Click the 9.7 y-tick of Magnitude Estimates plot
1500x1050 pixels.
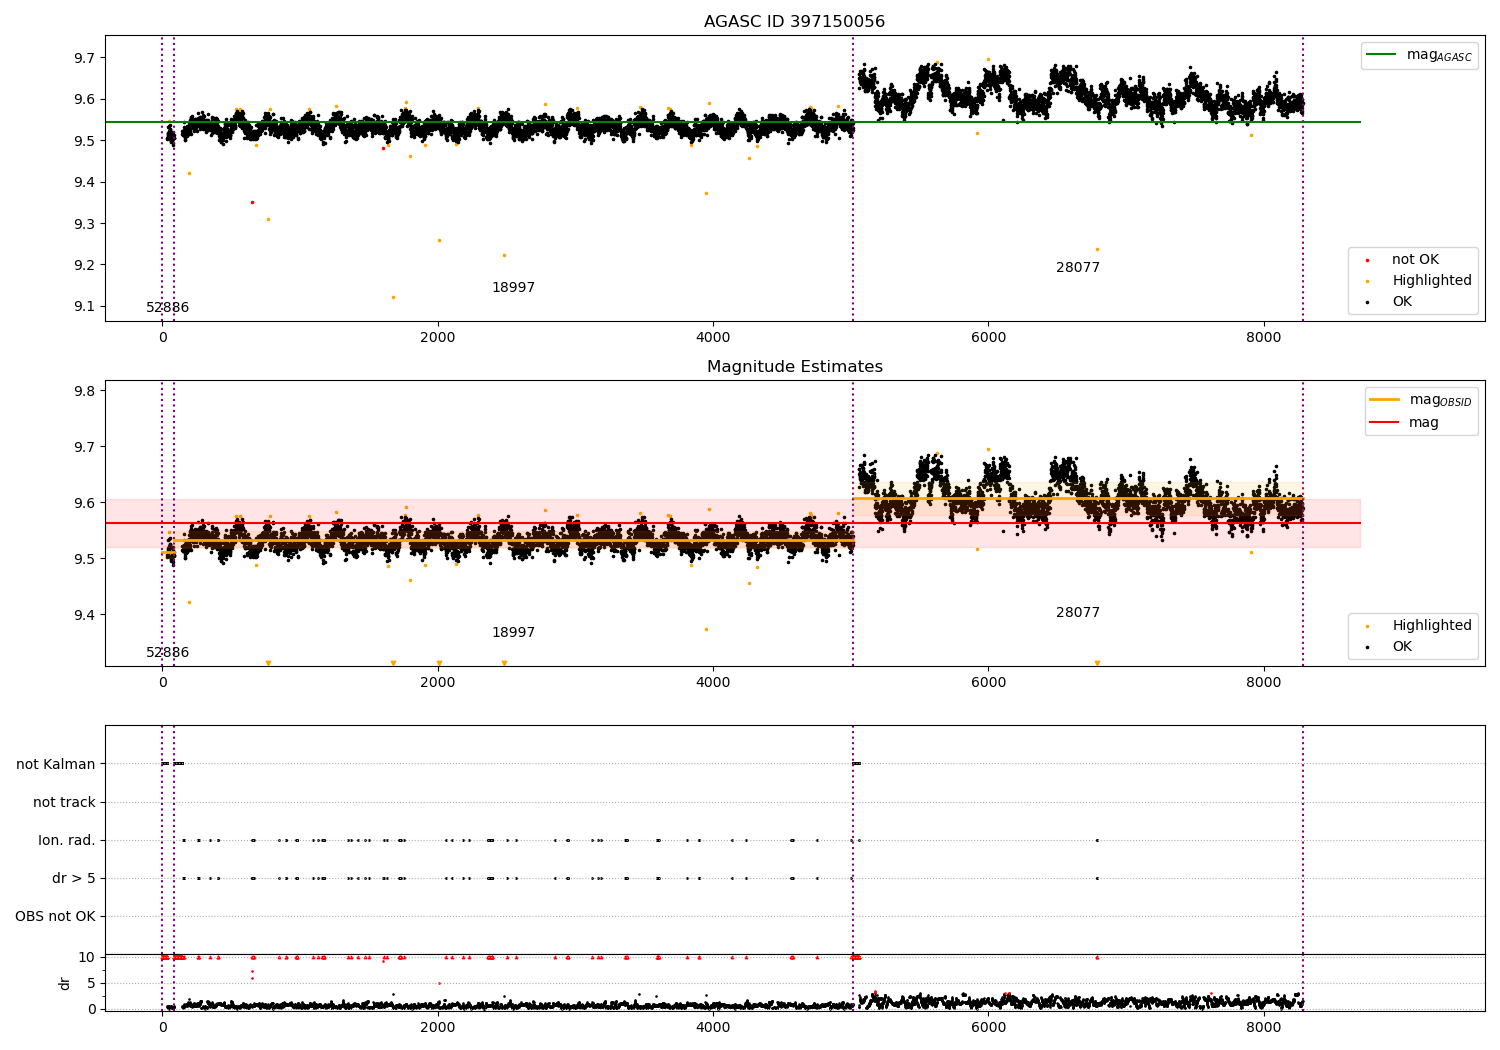coord(85,447)
